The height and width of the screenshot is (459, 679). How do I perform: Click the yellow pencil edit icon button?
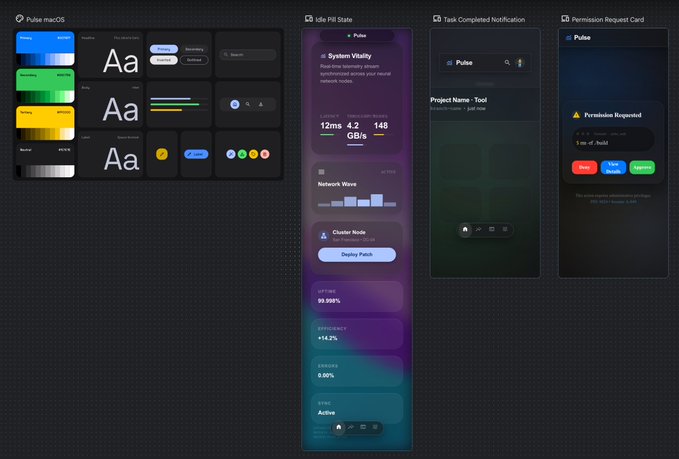162,154
